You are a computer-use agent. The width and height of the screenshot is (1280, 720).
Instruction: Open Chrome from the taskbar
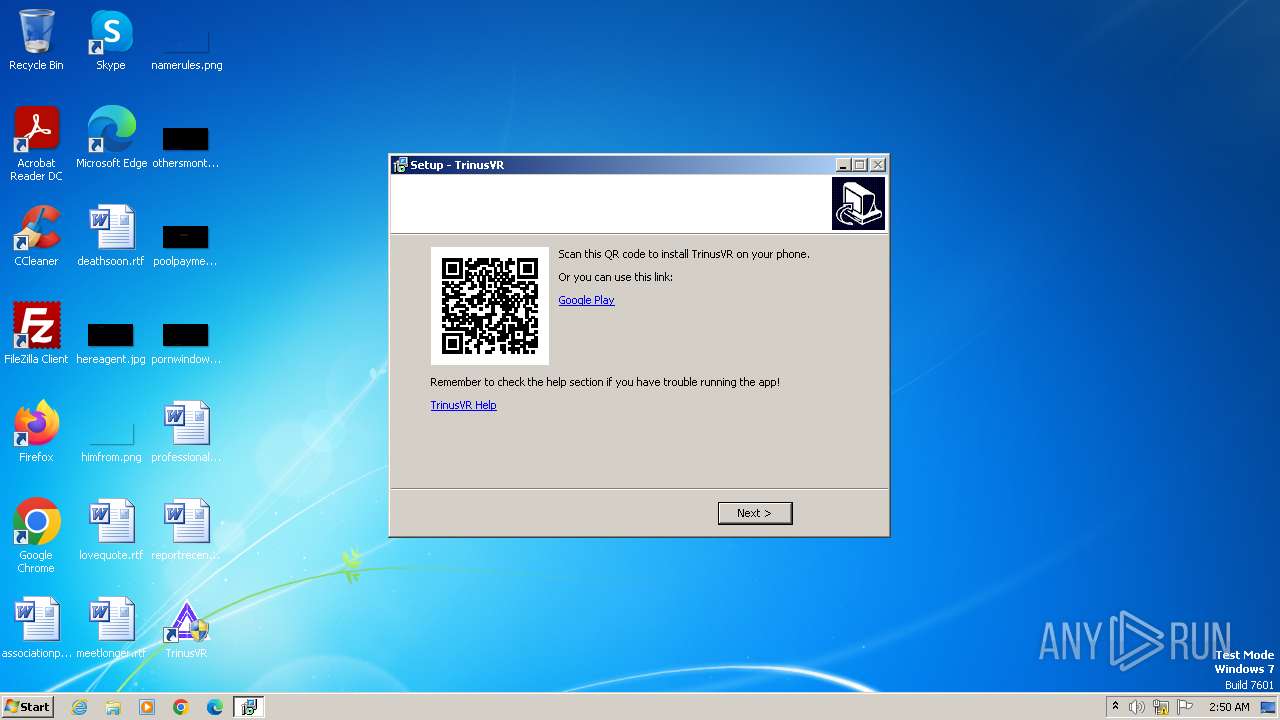pos(181,707)
